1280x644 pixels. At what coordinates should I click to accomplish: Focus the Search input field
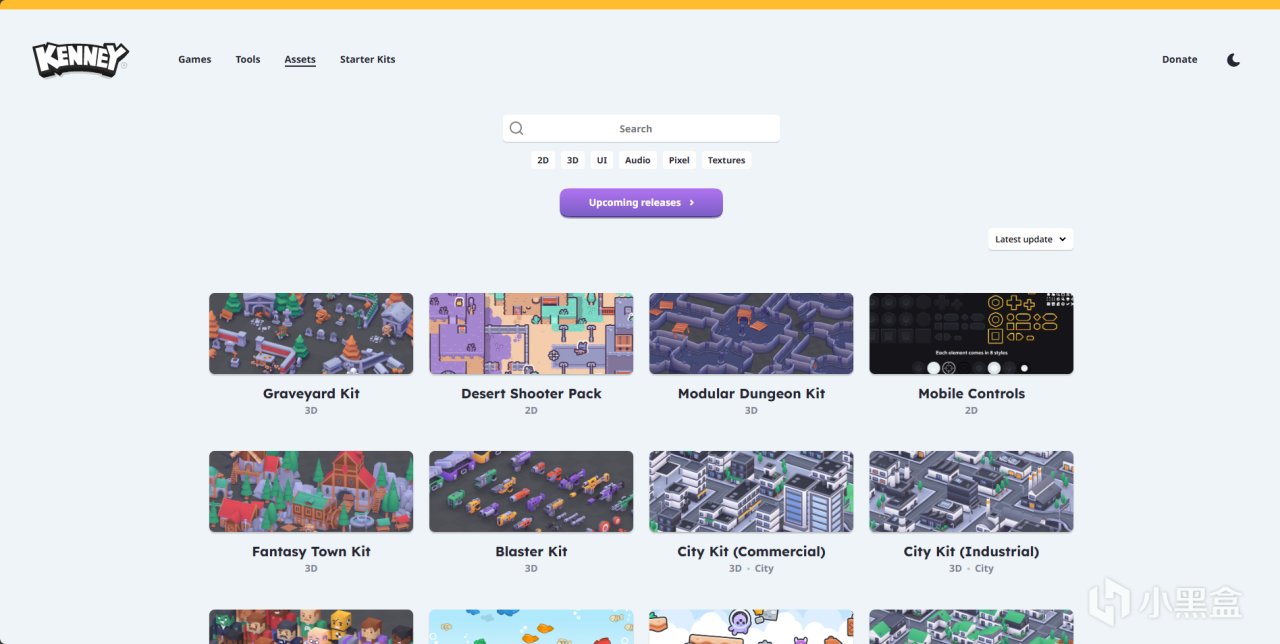click(641, 128)
